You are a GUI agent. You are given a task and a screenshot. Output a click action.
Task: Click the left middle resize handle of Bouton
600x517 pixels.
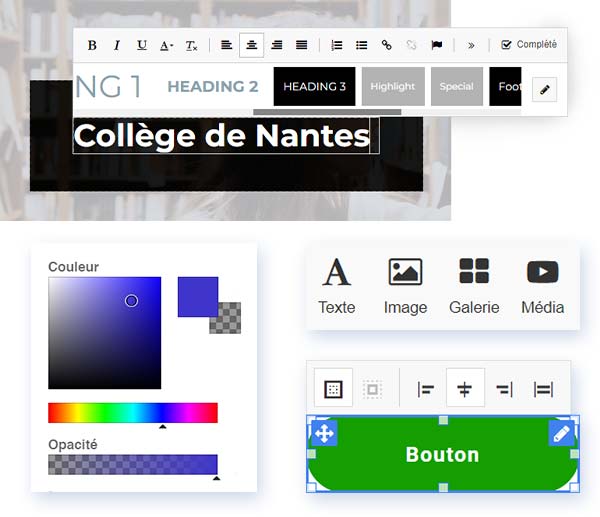tap(311, 454)
